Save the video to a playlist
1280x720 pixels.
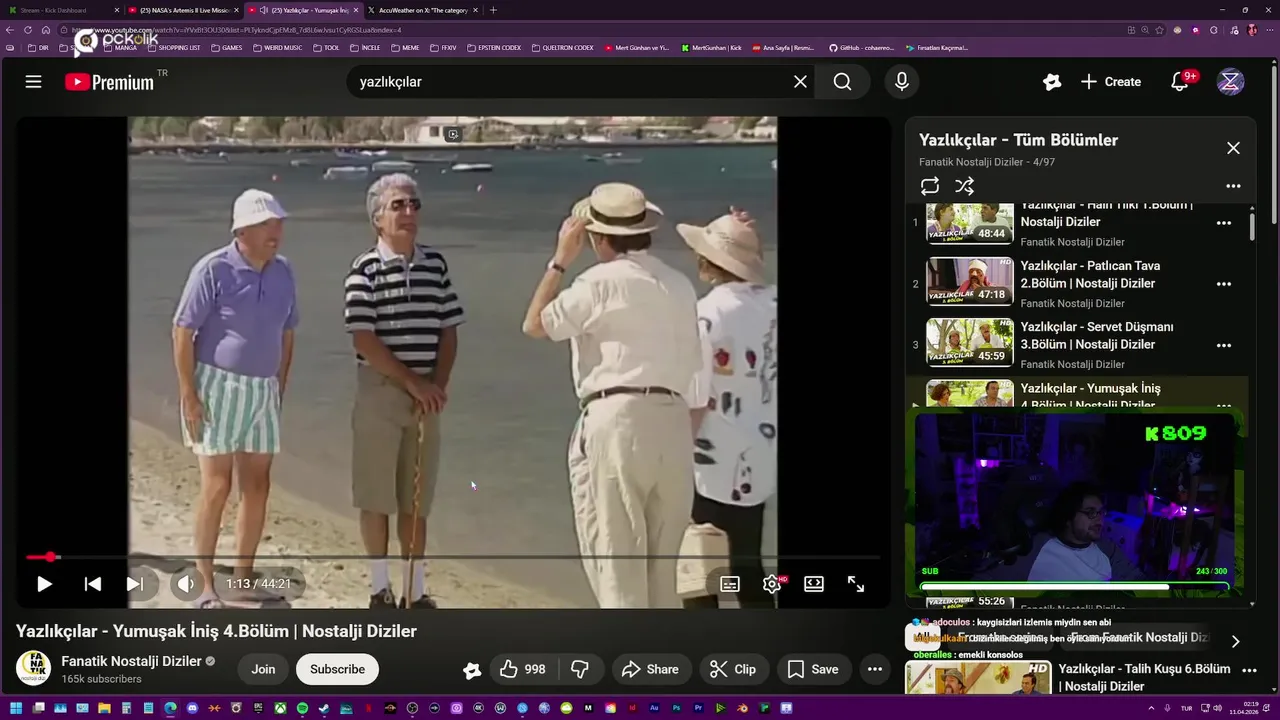tap(813, 669)
